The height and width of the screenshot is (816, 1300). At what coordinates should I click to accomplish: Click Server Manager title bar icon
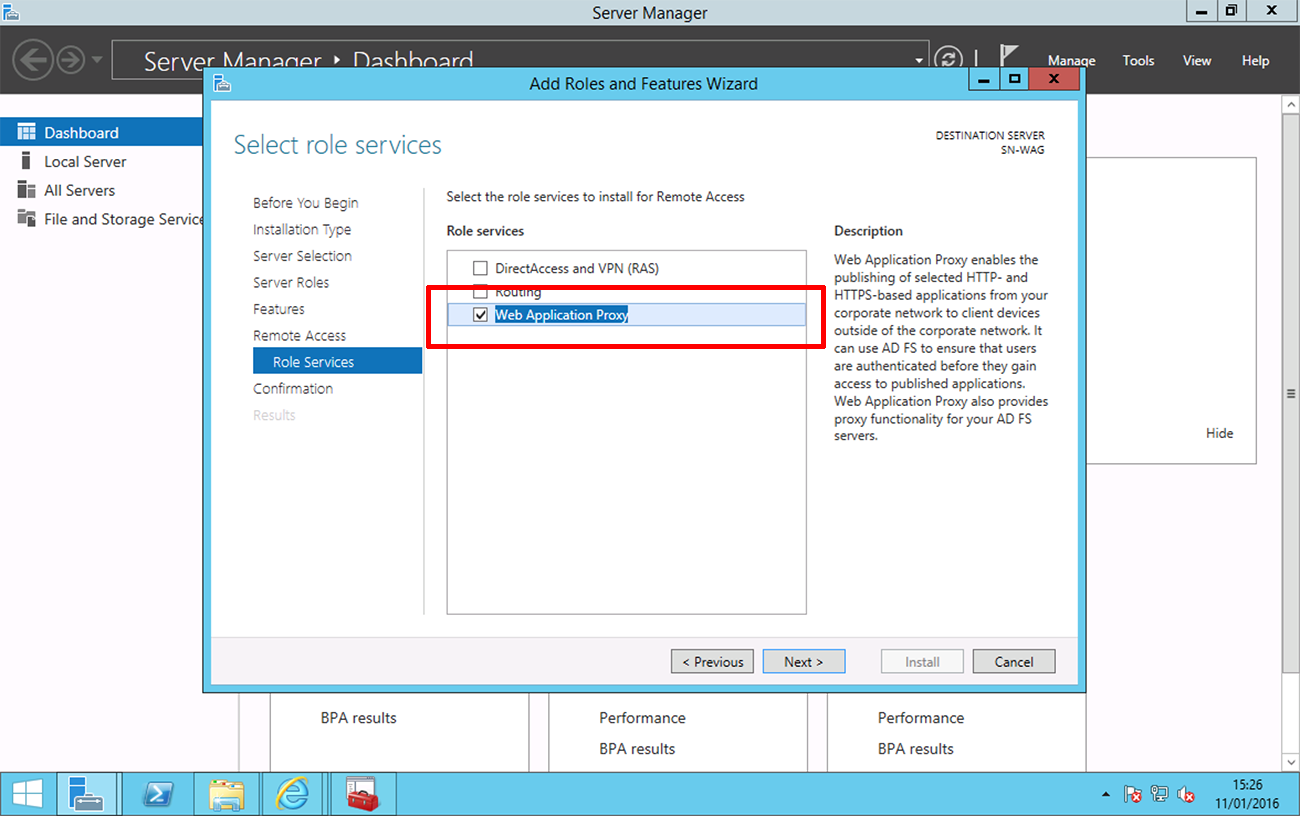click(x=13, y=12)
